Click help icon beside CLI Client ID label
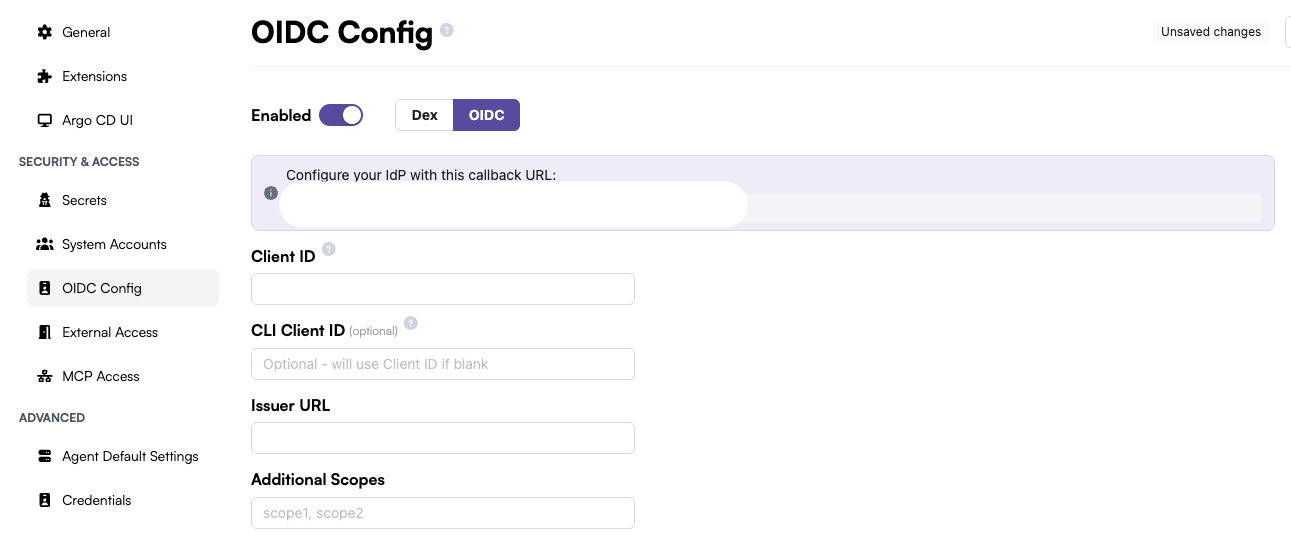Image resolution: width=1291 pixels, height=540 pixels. pyautogui.click(x=411, y=324)
